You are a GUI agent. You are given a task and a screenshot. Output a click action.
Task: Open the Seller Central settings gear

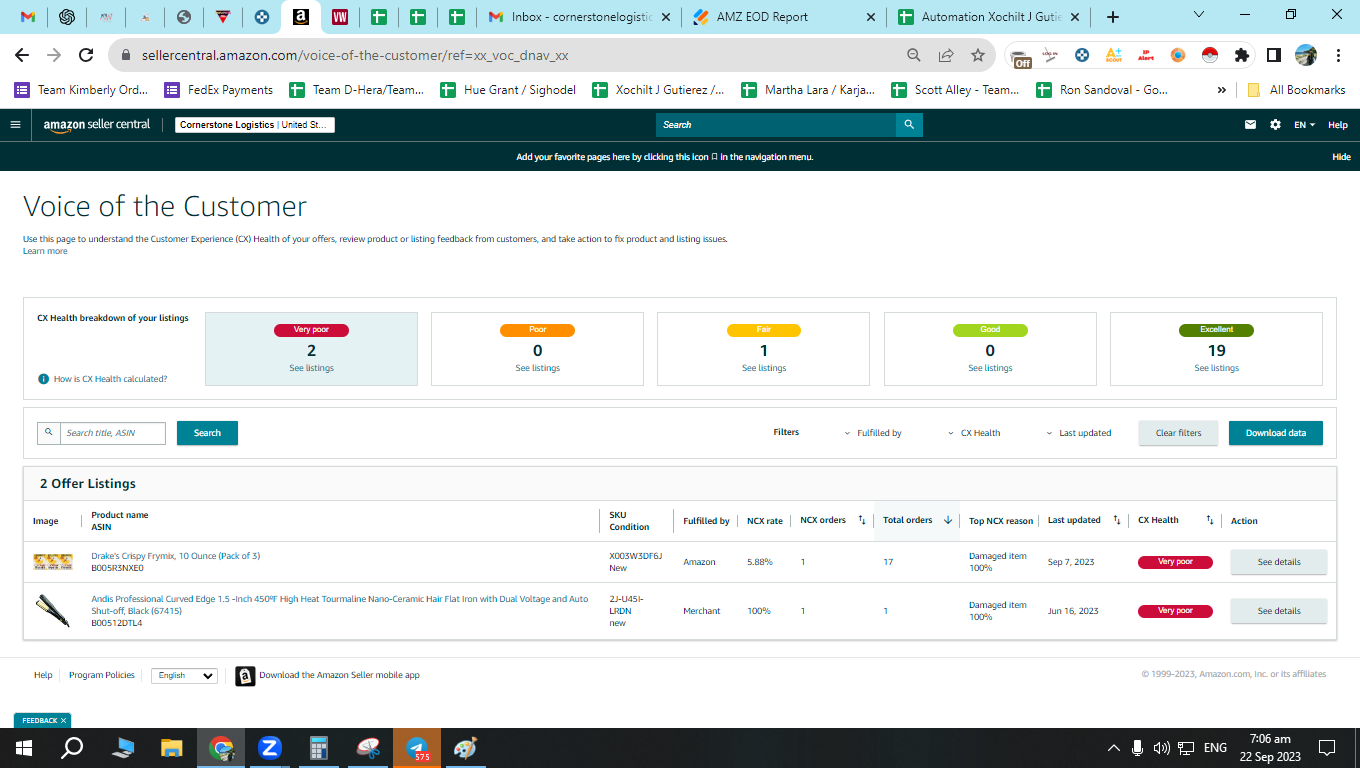pyautogui.click(x=1275, y=125)
